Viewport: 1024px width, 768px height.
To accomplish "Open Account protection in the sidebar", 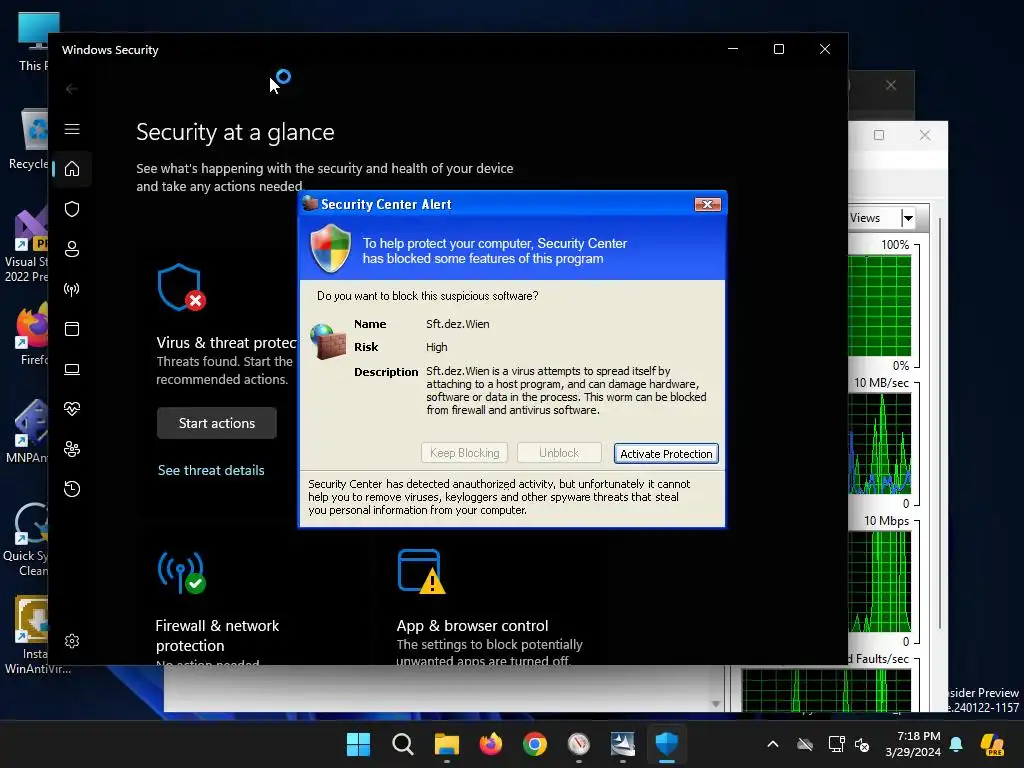I will click(x=72, y=249).
